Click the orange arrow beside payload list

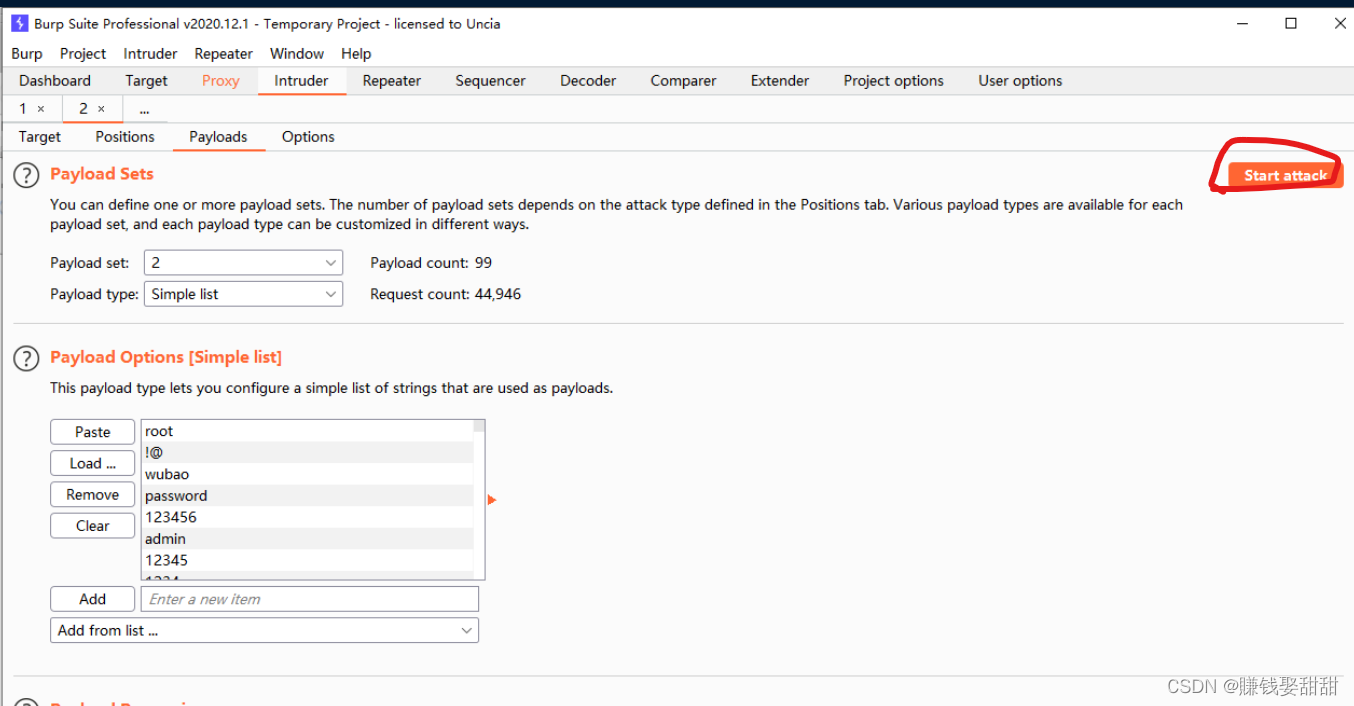[x=491, y=500]
